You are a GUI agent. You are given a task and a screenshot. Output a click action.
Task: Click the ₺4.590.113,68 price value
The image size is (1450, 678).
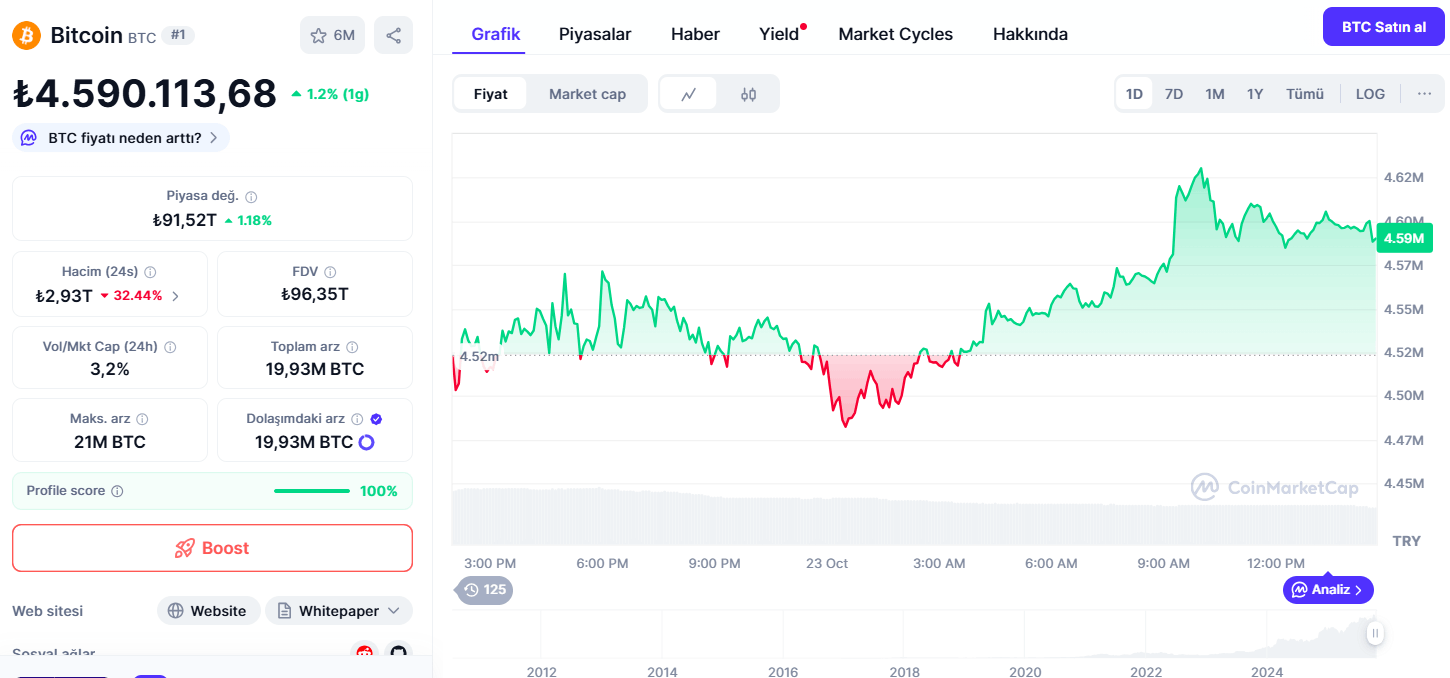[145, 94]
